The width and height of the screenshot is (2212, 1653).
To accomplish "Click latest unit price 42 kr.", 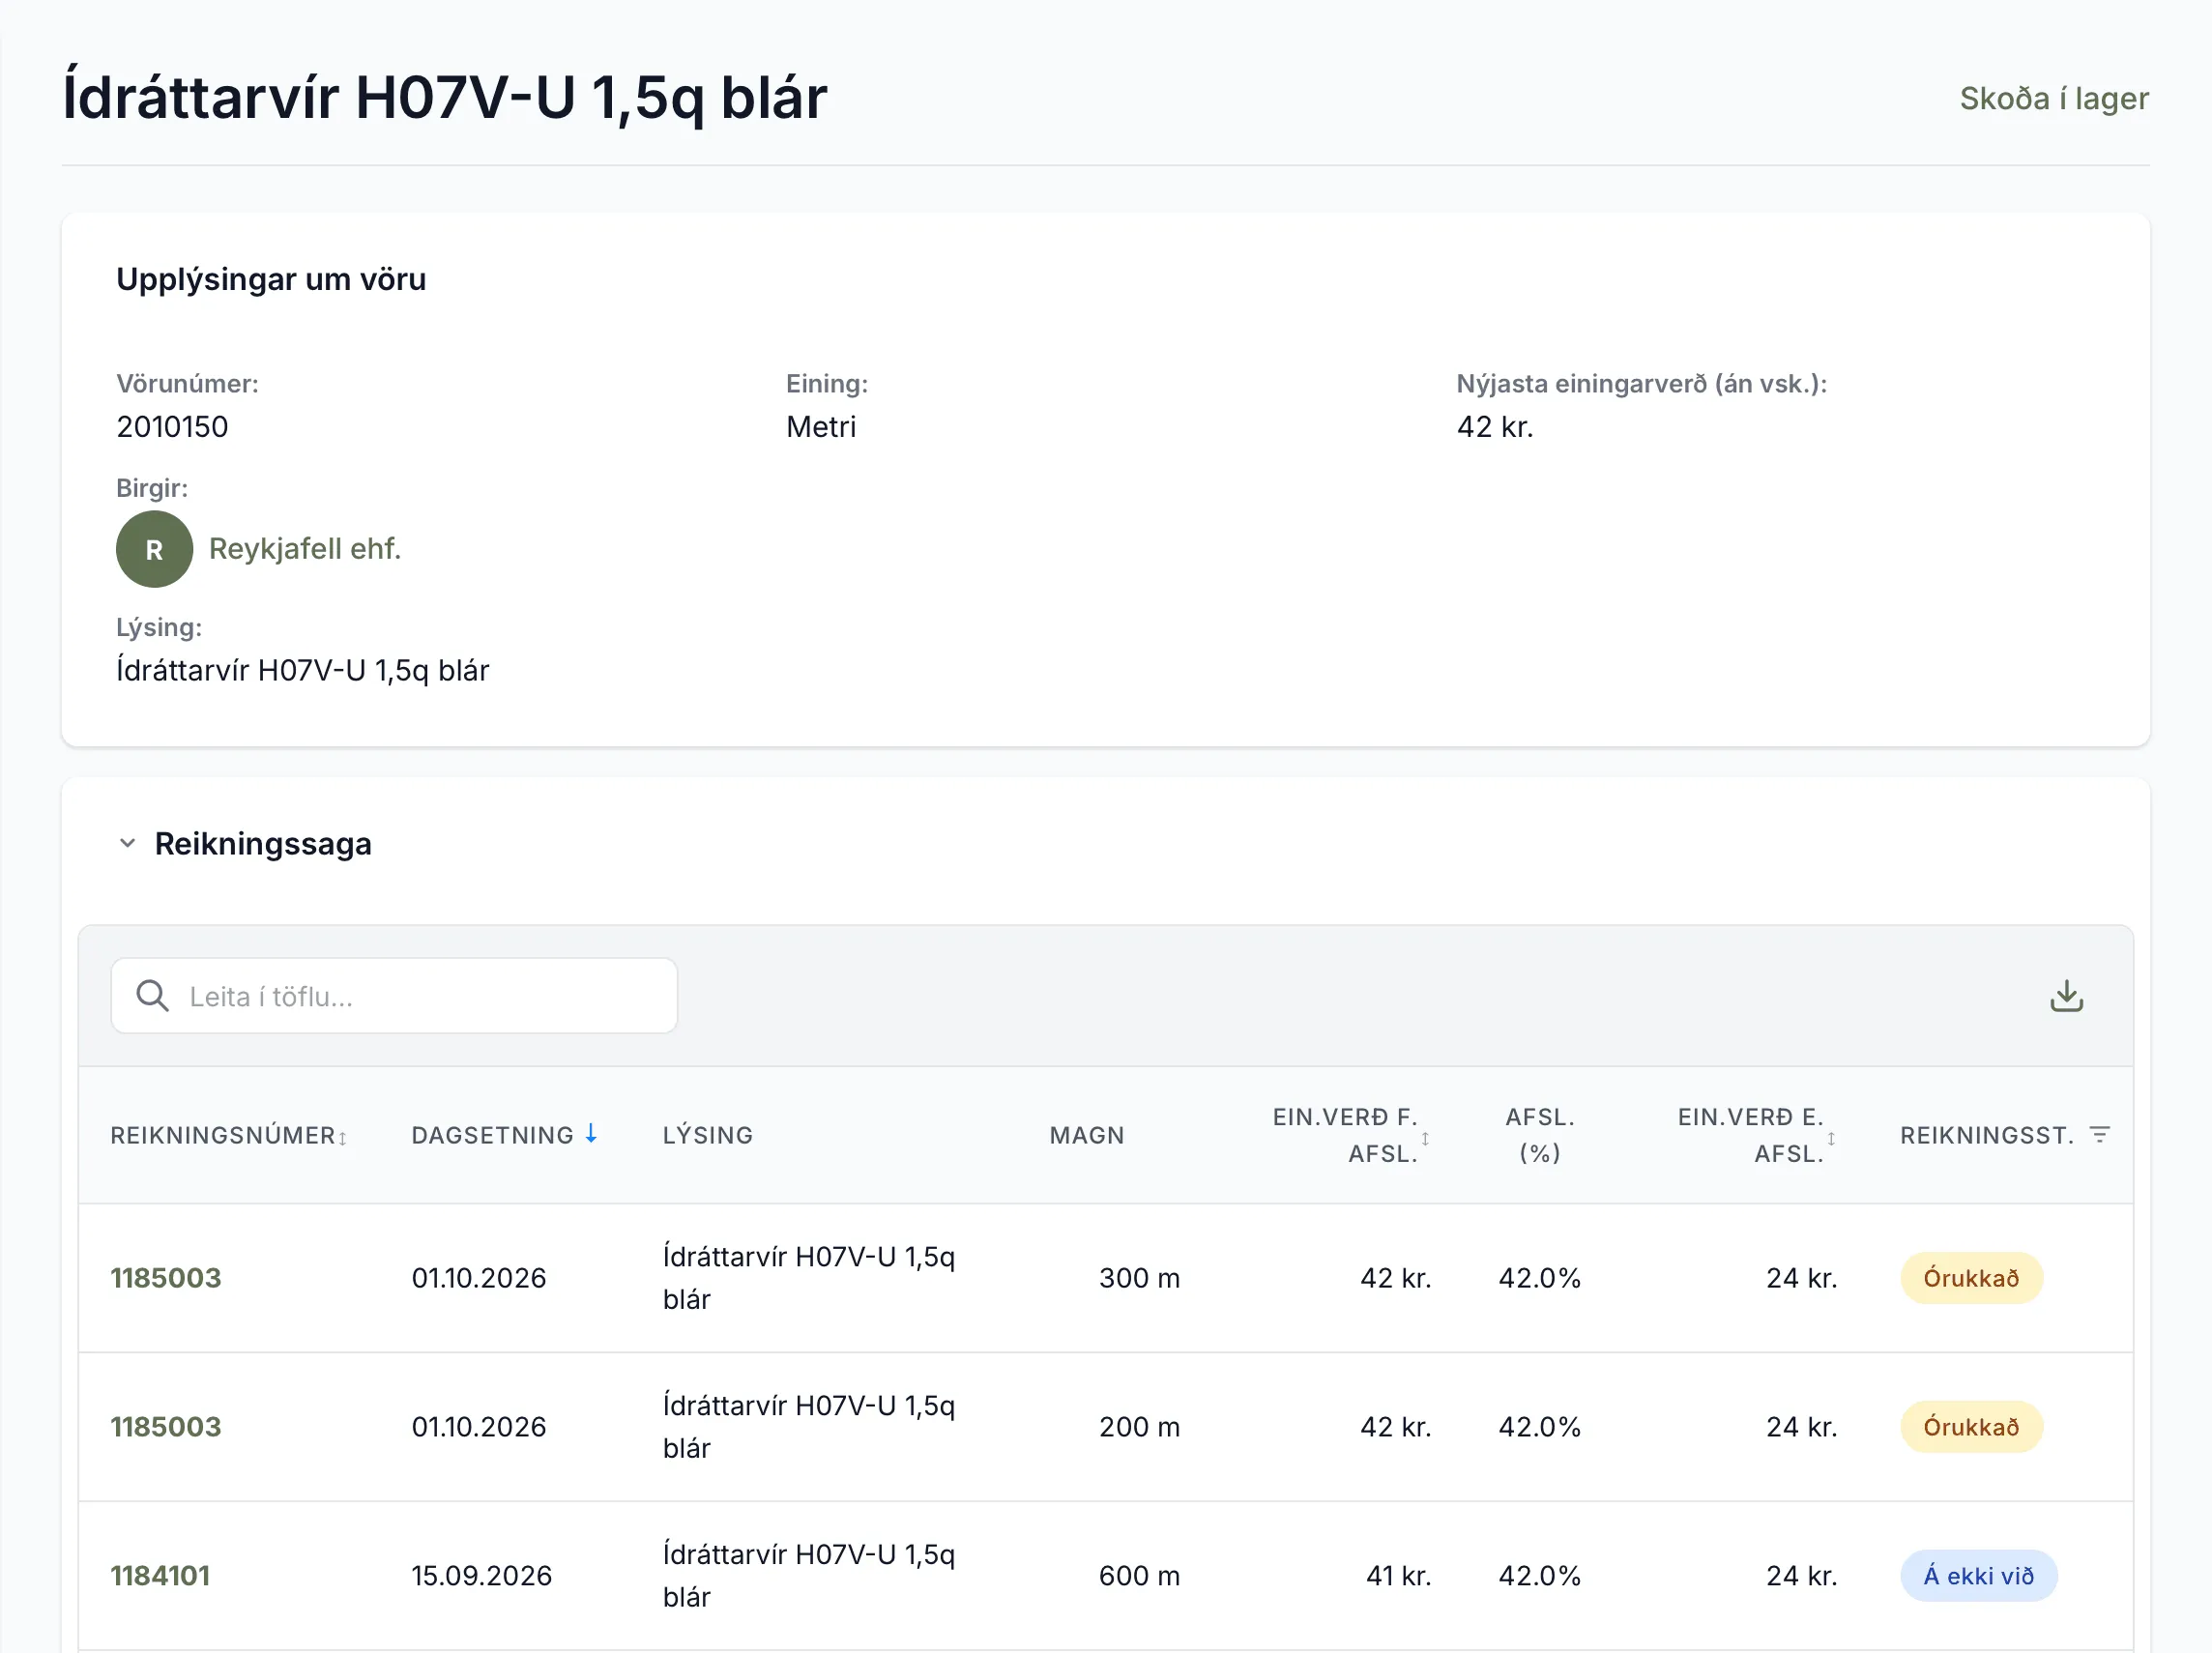I will [1495, 427].
